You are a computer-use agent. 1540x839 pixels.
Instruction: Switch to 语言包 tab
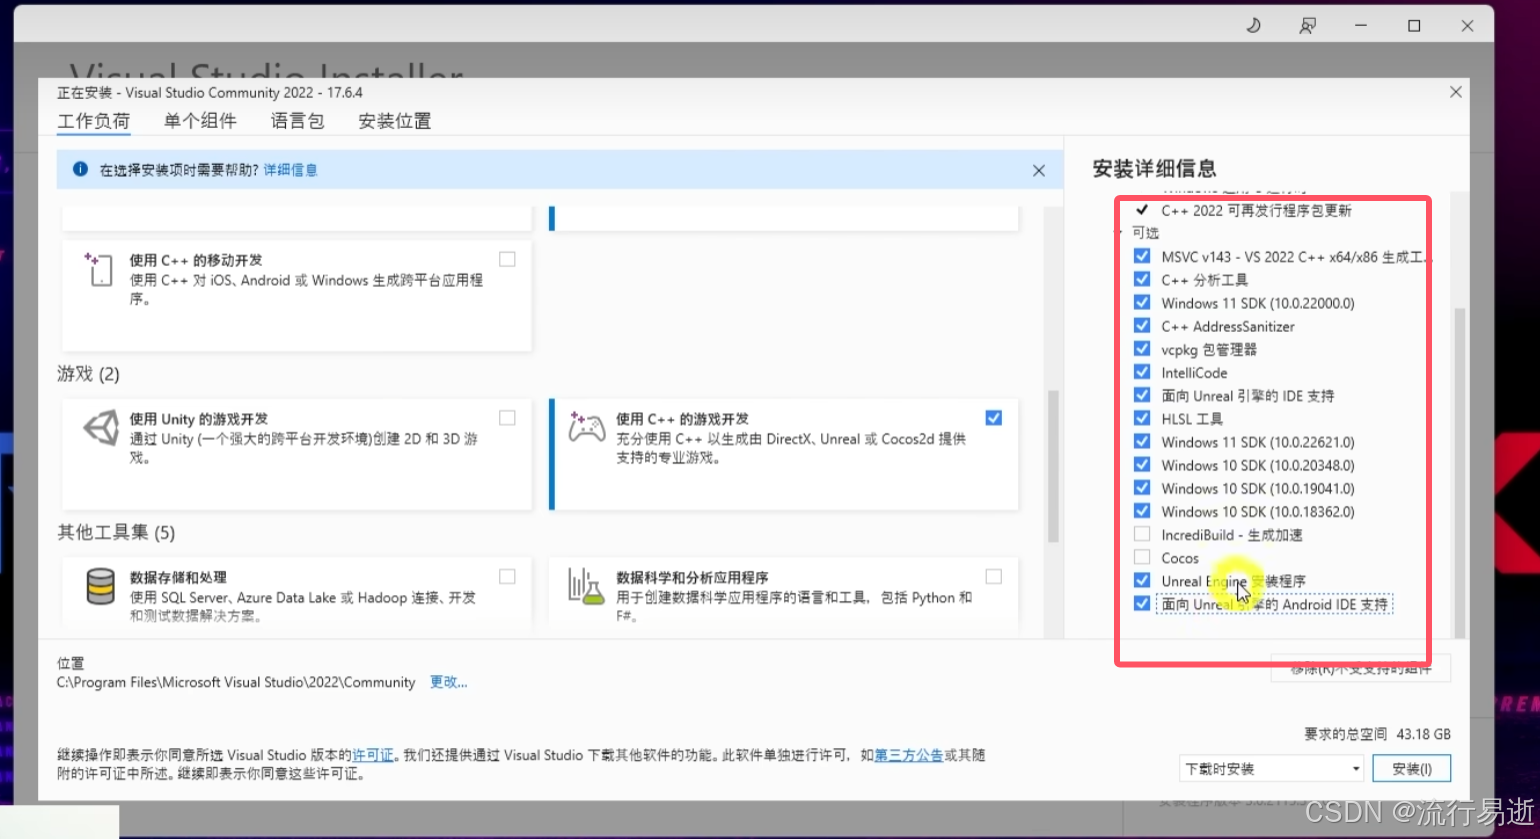tap(297, 121)
